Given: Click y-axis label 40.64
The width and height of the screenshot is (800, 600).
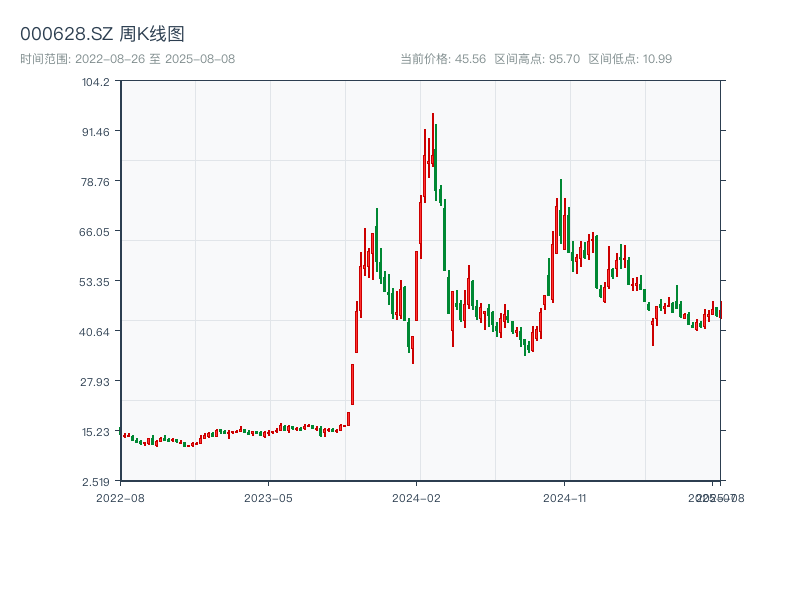Looking at the screenshot, I should pyautogui.click(x=94, y=332).
